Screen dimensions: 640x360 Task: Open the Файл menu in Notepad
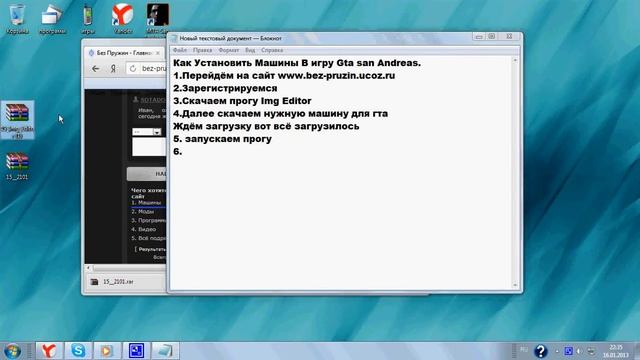[x=180, y=50]
